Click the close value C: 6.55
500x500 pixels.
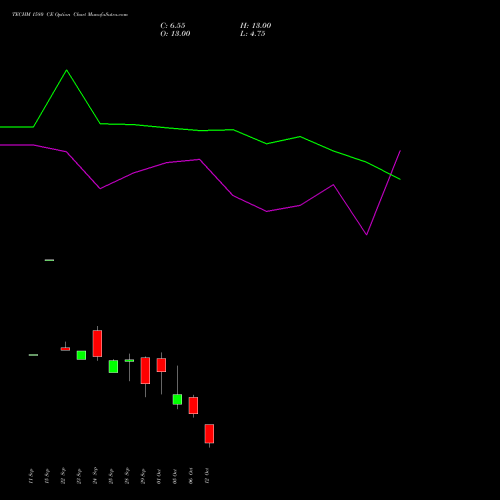pyautogui.click(x=173, y=25)
